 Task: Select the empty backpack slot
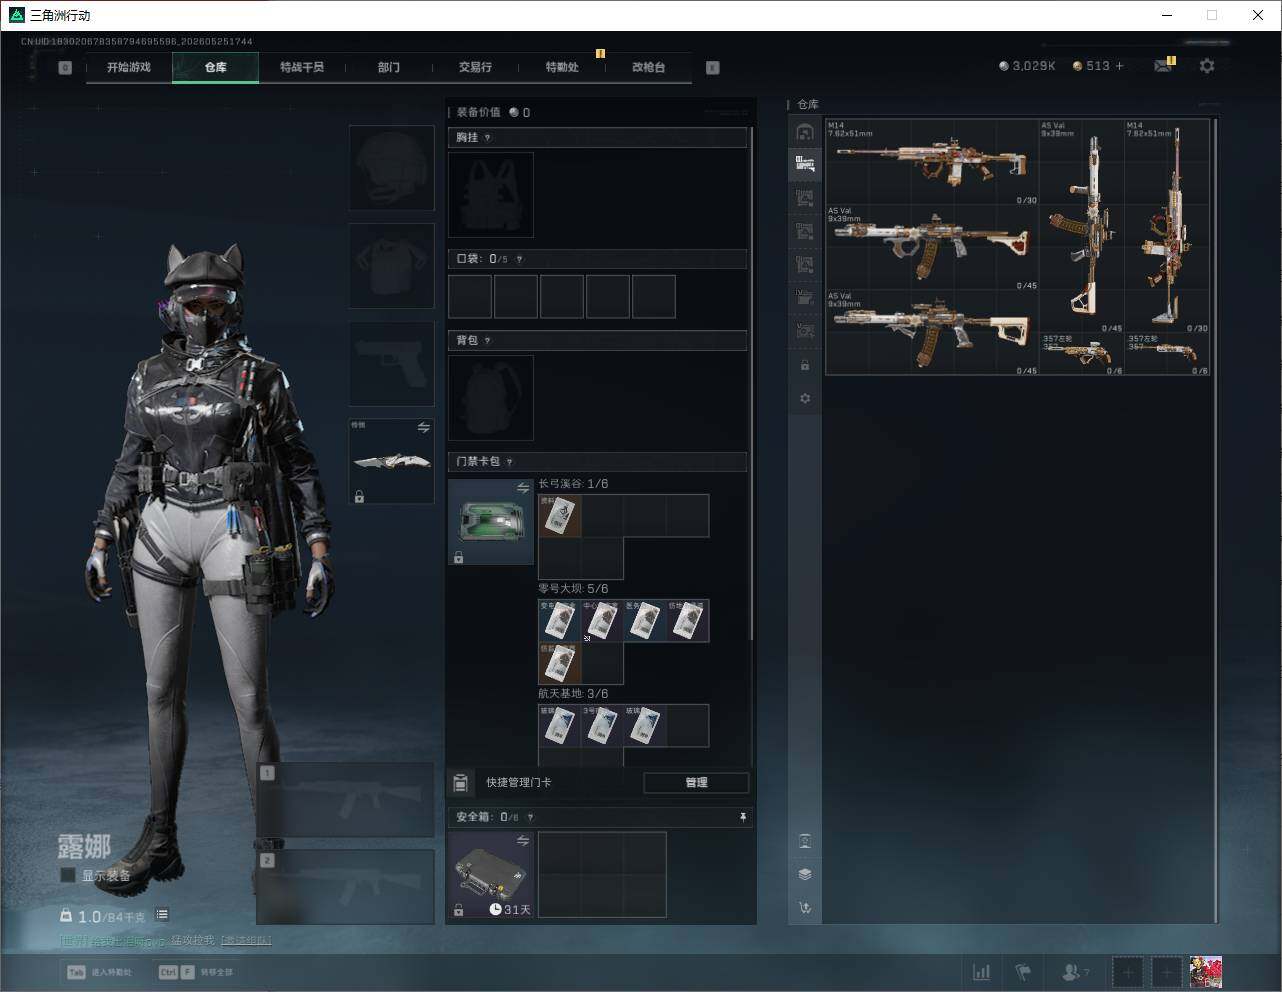pos(491,398)
